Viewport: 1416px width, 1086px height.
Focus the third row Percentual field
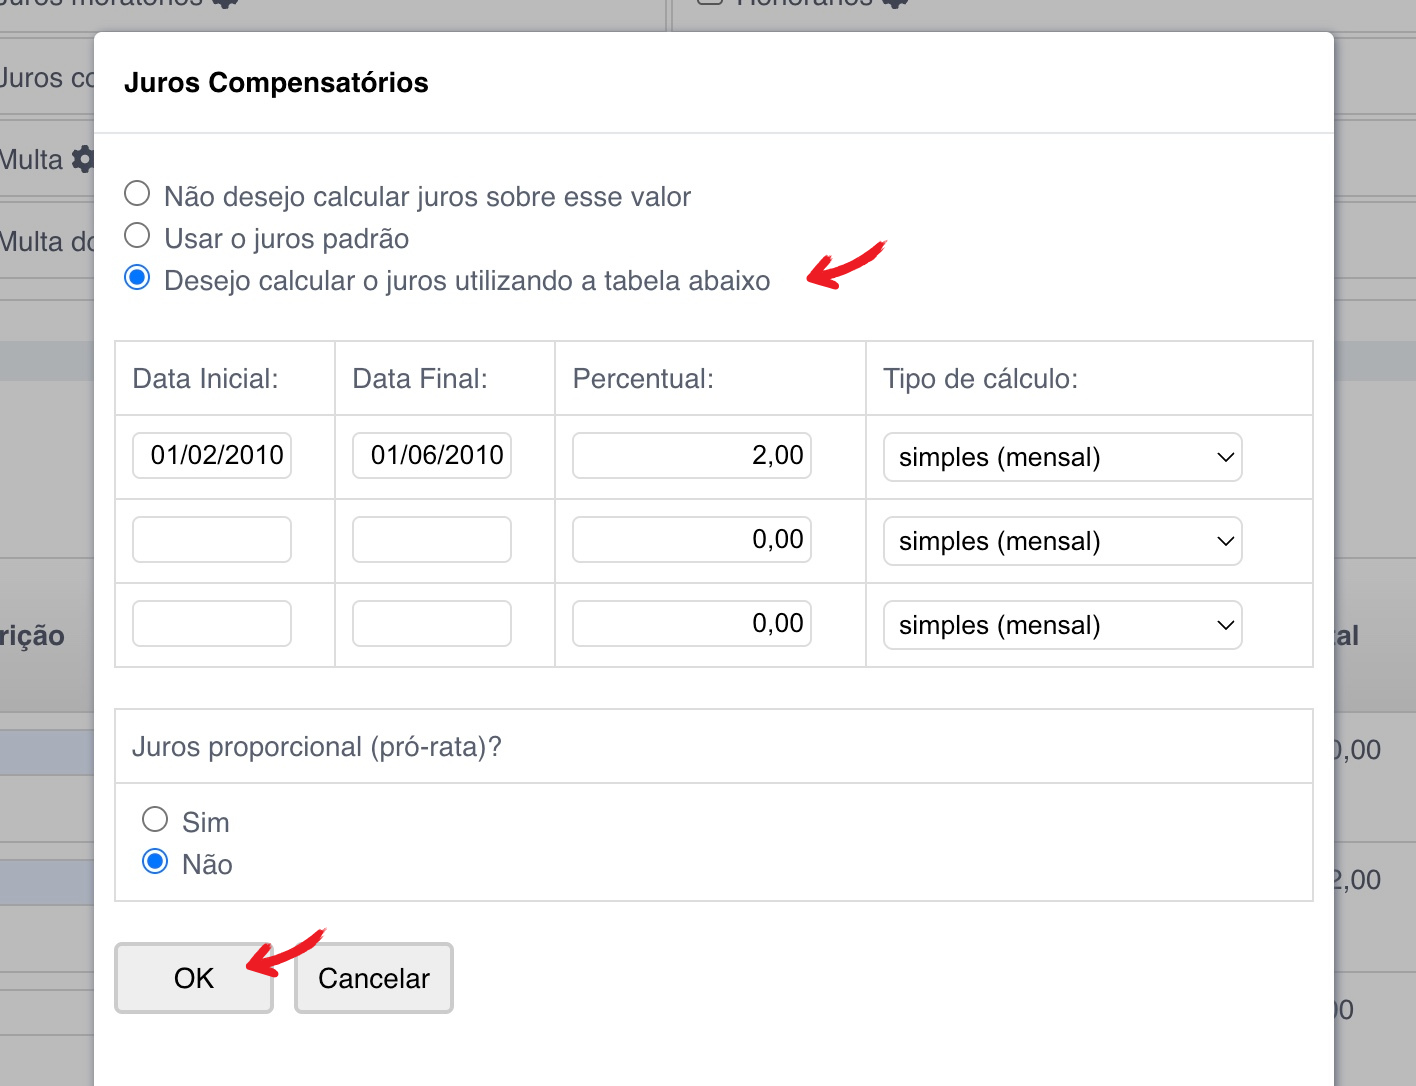(x=692, y=624)
